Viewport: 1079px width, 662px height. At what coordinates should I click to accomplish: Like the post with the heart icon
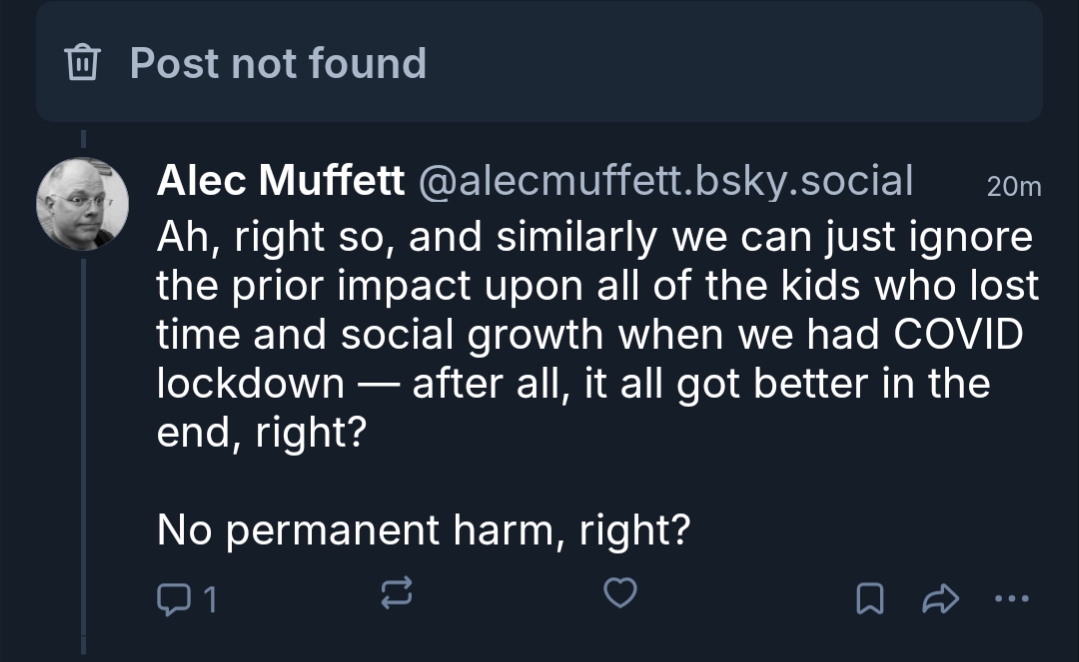(621, 595)
